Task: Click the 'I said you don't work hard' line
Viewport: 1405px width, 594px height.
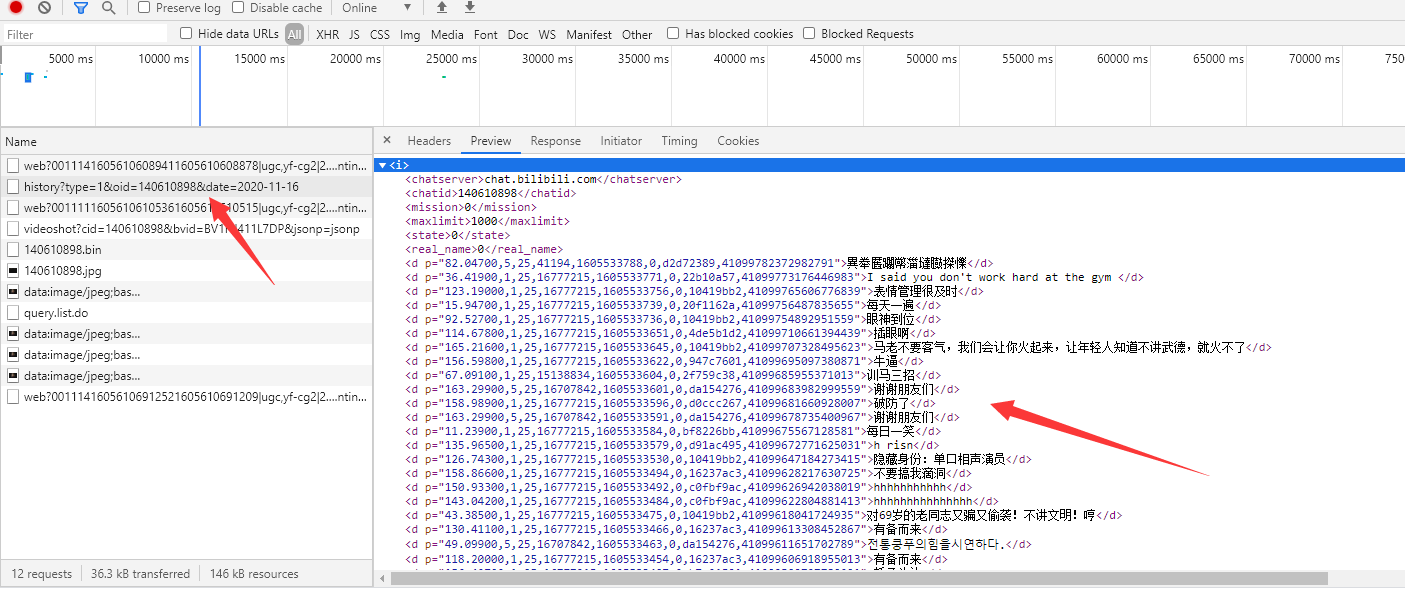Action: pos(774,277)
